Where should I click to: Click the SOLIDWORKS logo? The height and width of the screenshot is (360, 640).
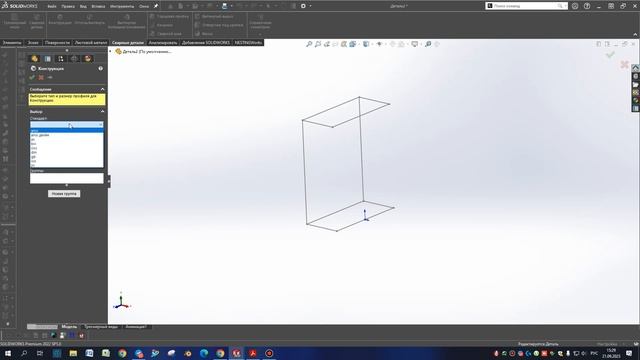click(20, 6)
